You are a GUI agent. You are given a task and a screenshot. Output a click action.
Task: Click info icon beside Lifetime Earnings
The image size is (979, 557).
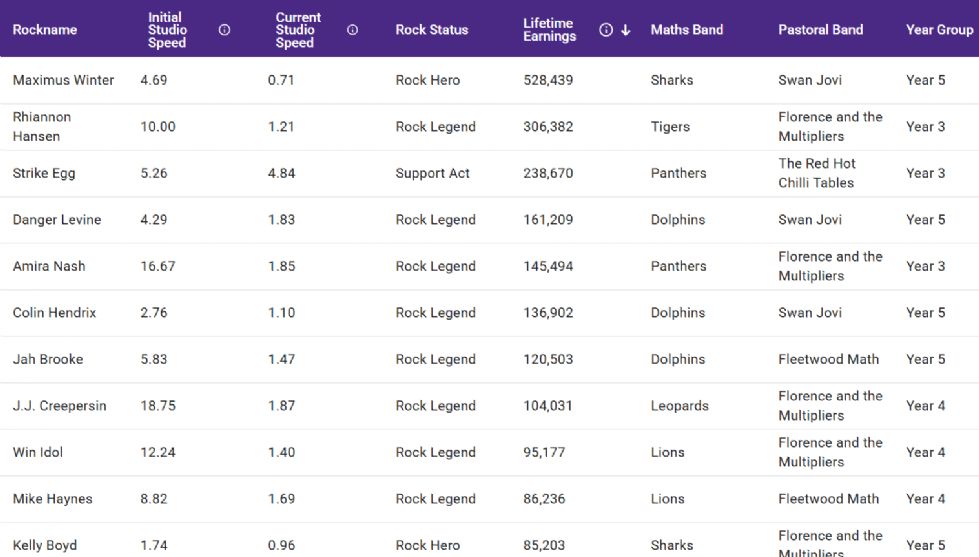point(605,30)
